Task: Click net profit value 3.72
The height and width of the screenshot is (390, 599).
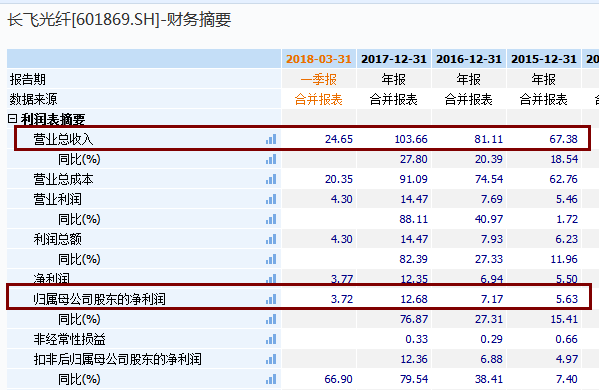Action: click(342, 299)
